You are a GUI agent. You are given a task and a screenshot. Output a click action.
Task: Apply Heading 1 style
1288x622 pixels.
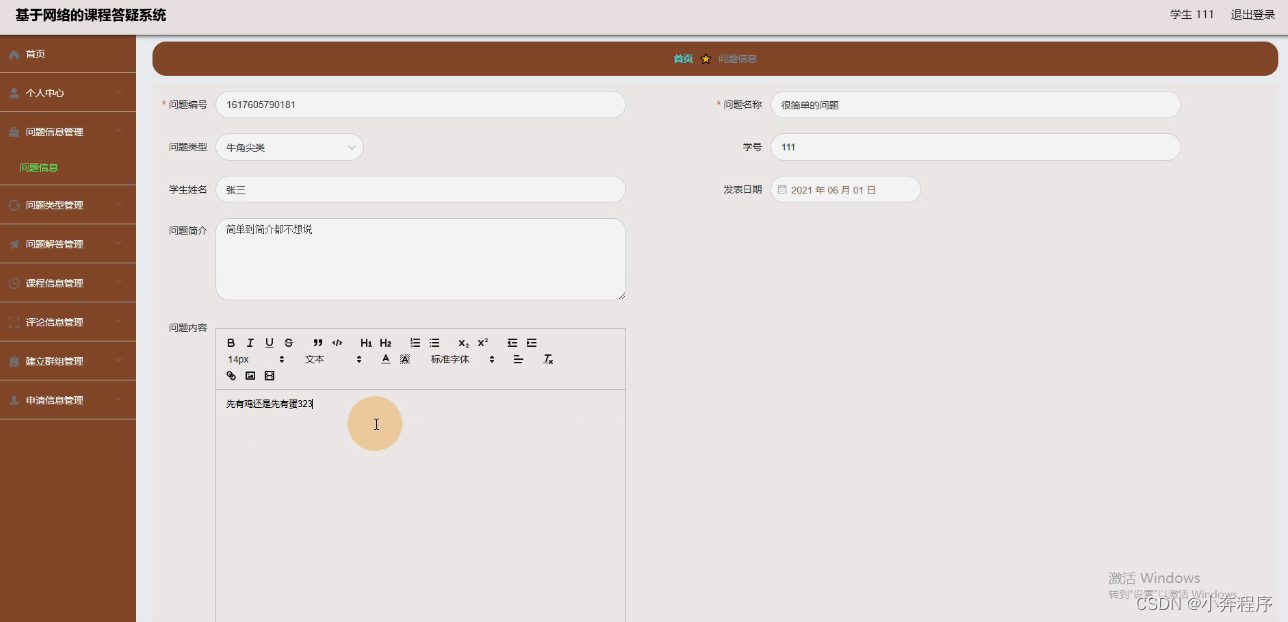point(366,343)
